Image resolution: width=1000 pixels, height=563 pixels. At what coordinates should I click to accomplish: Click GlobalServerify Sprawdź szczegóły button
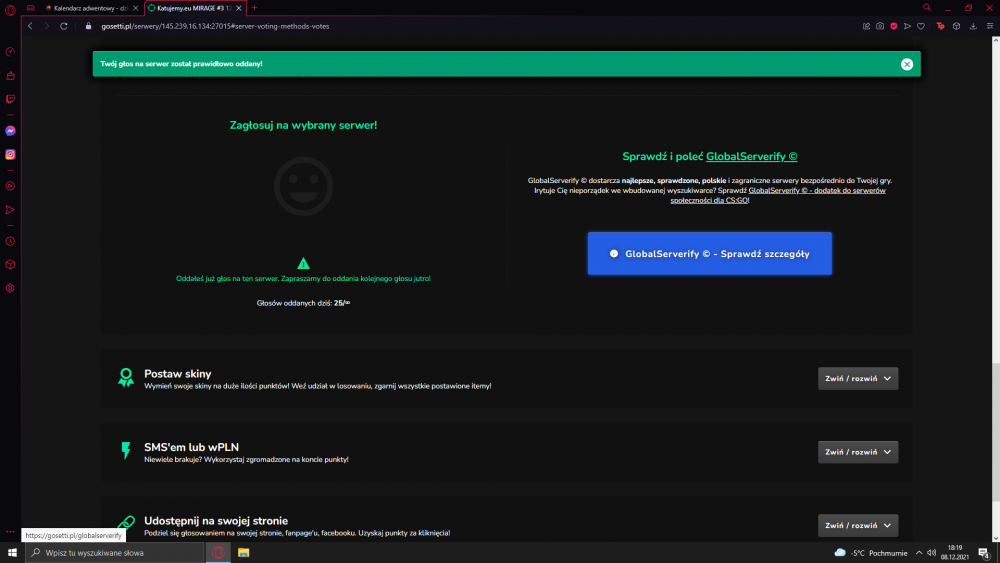pyautogui.click(x=709, y=254)
